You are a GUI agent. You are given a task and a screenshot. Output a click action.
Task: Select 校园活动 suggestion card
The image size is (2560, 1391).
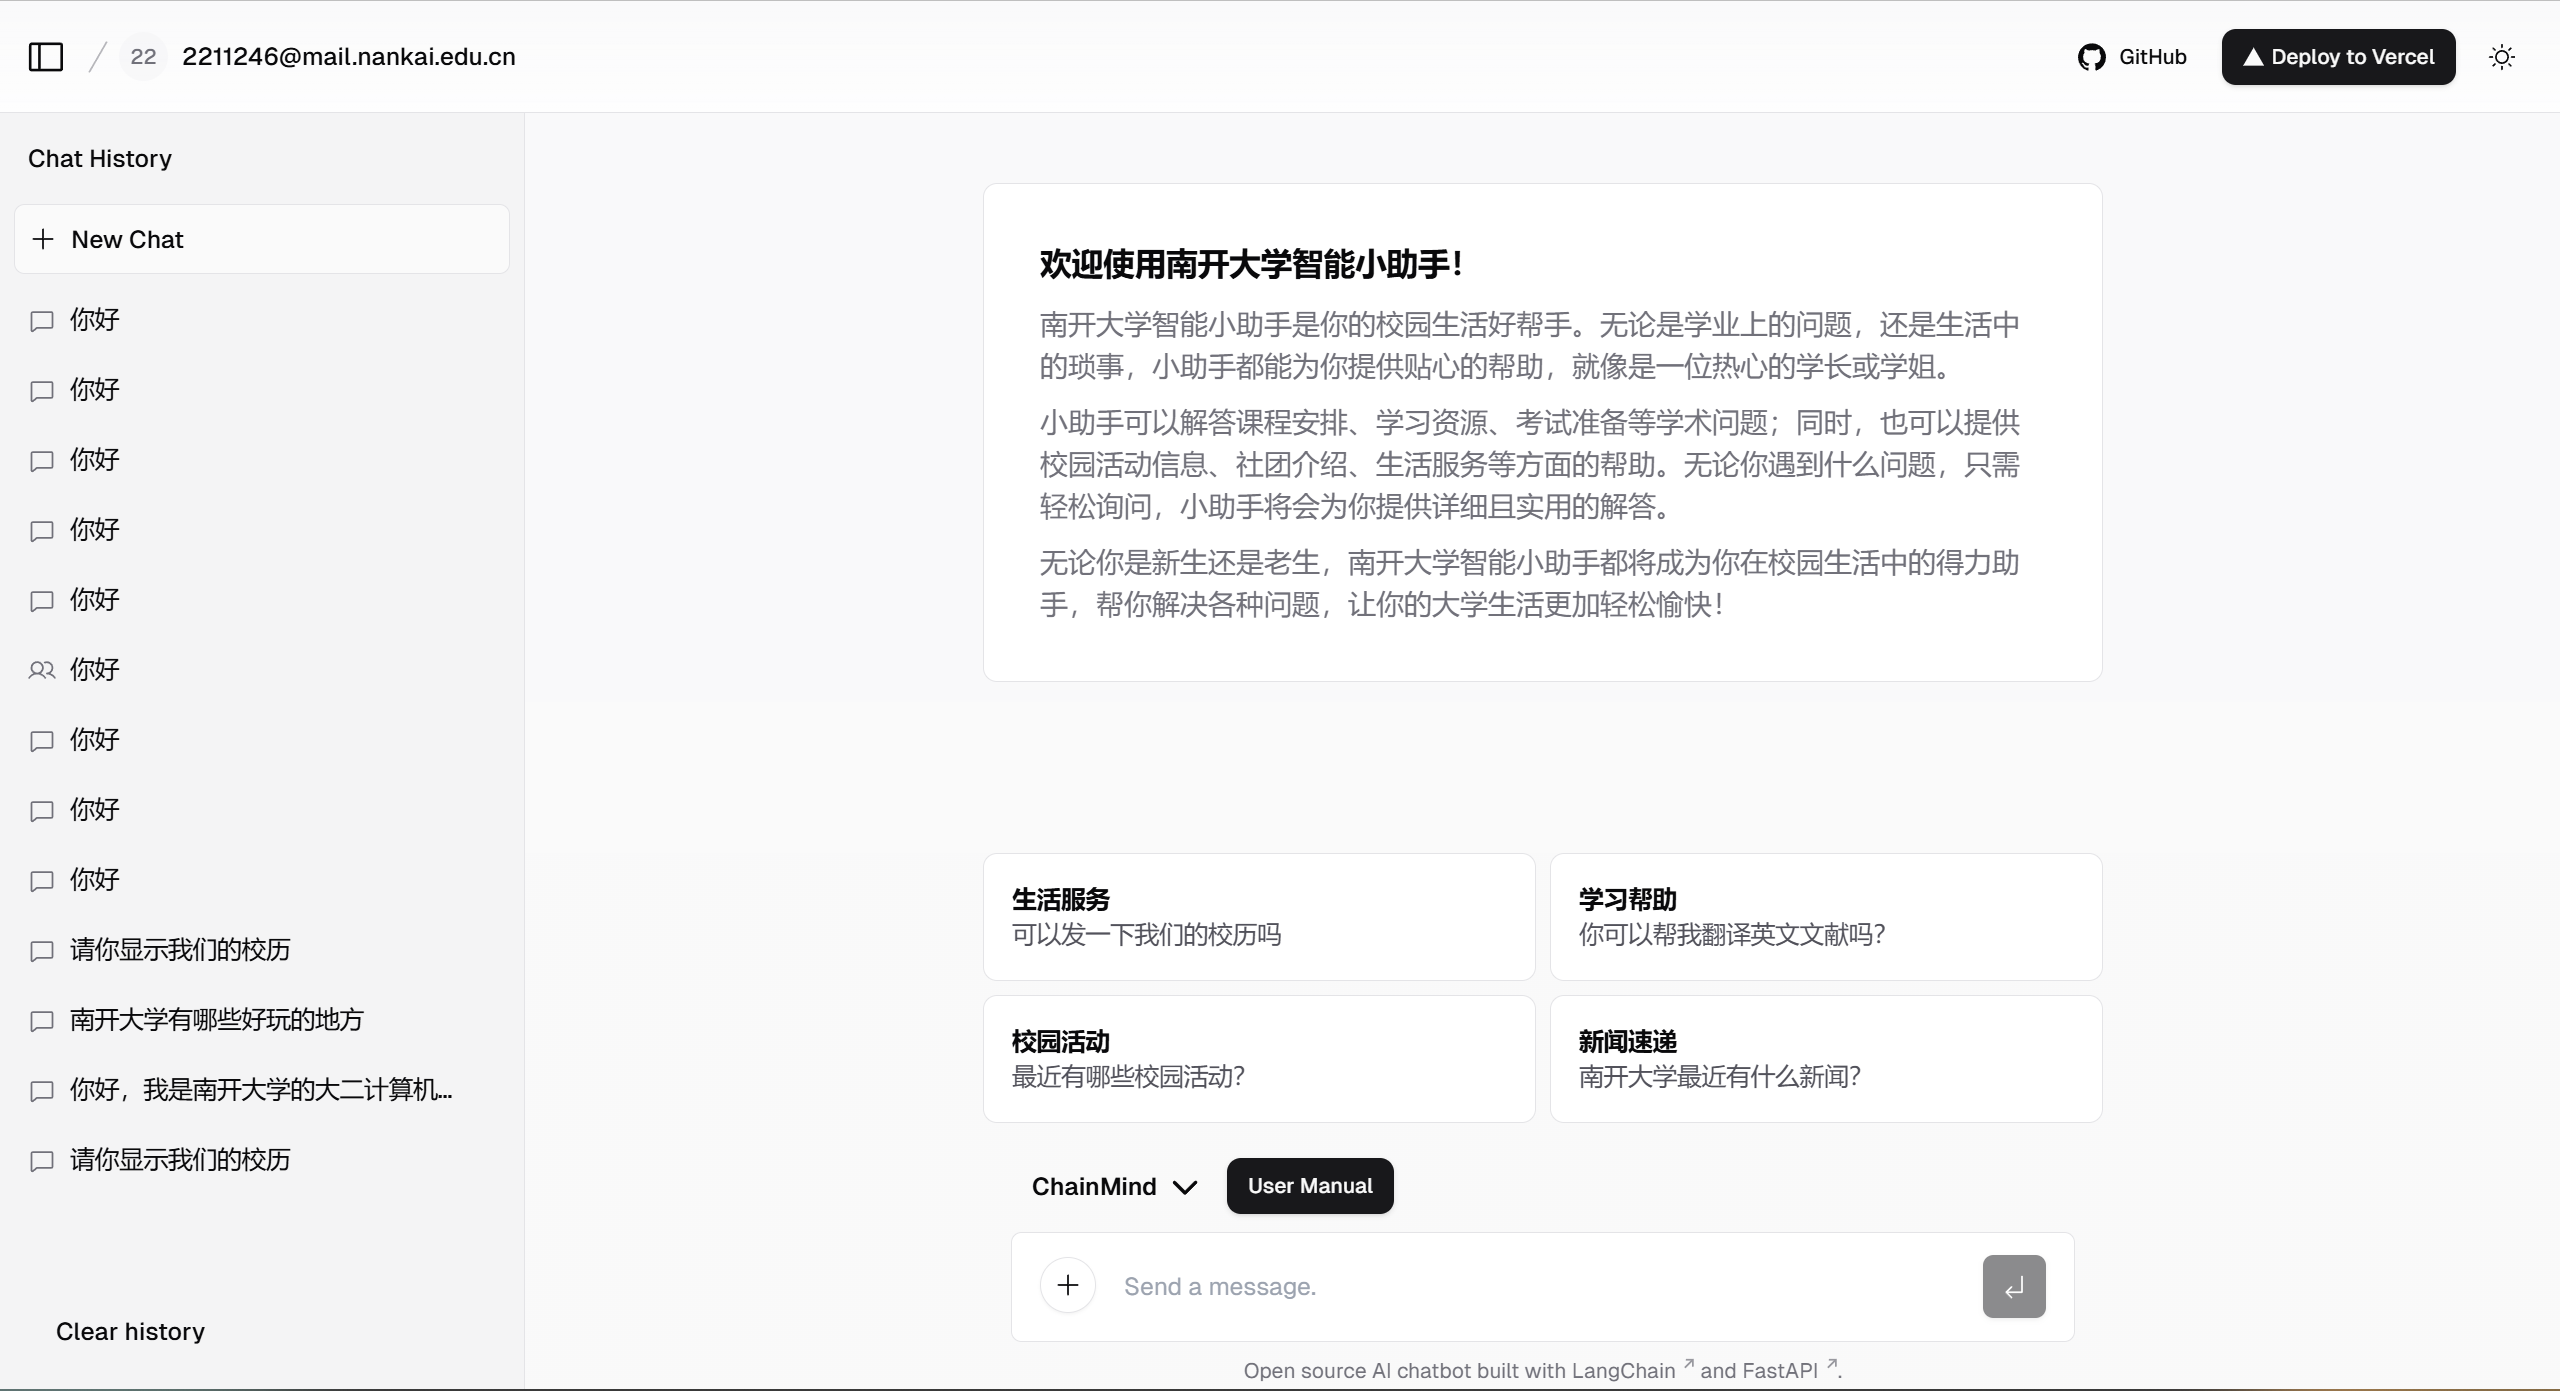pyautogui.click(x=1259, y=1059)
